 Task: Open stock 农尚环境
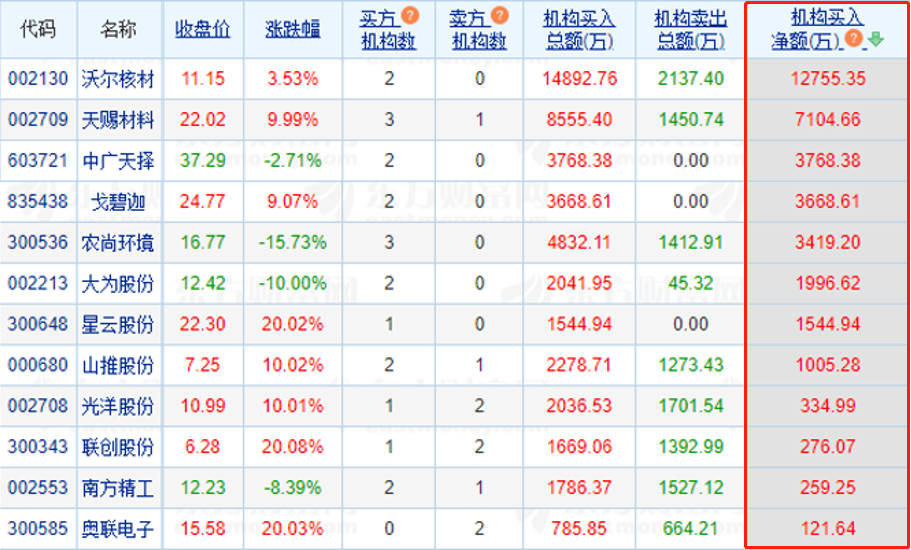[119, 242]
